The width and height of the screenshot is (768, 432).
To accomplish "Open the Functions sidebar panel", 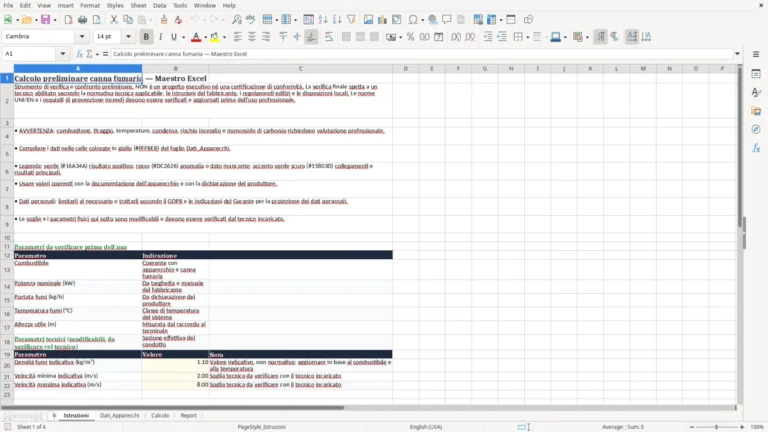I will (x=756, y=148).
